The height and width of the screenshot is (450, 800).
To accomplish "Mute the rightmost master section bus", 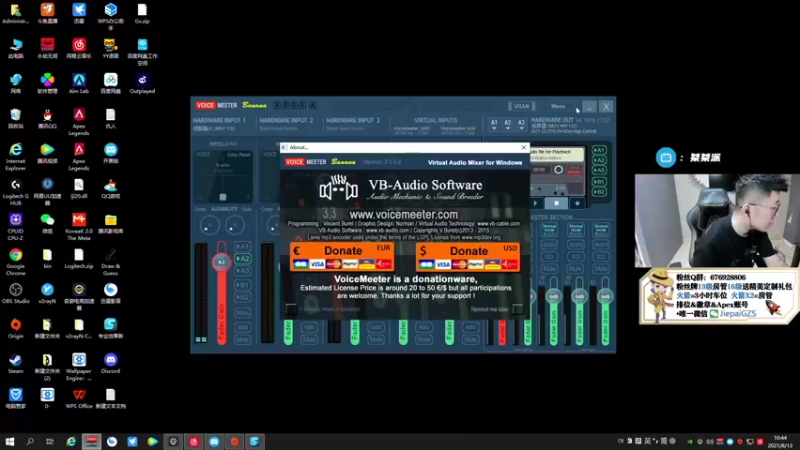I will coord(601,268).
